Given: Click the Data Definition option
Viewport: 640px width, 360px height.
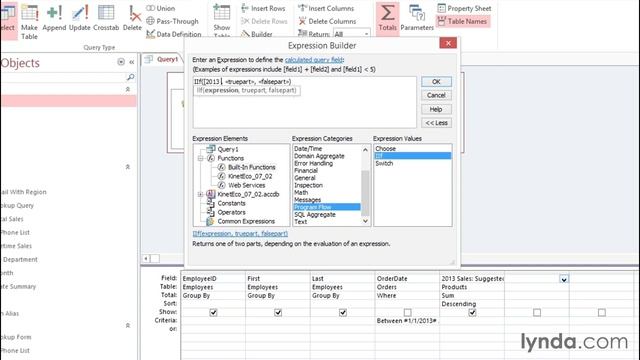Looking at the screenshot, I should (173, 34).
